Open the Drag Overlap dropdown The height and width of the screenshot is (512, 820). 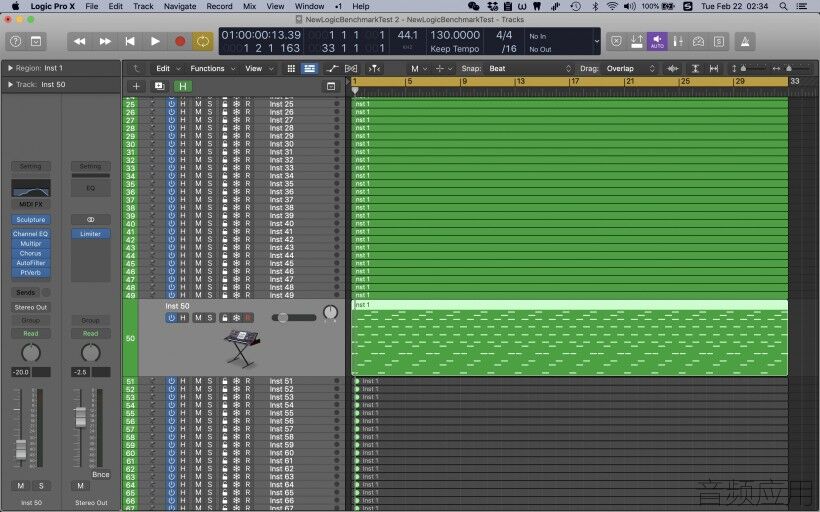[630, 69]
